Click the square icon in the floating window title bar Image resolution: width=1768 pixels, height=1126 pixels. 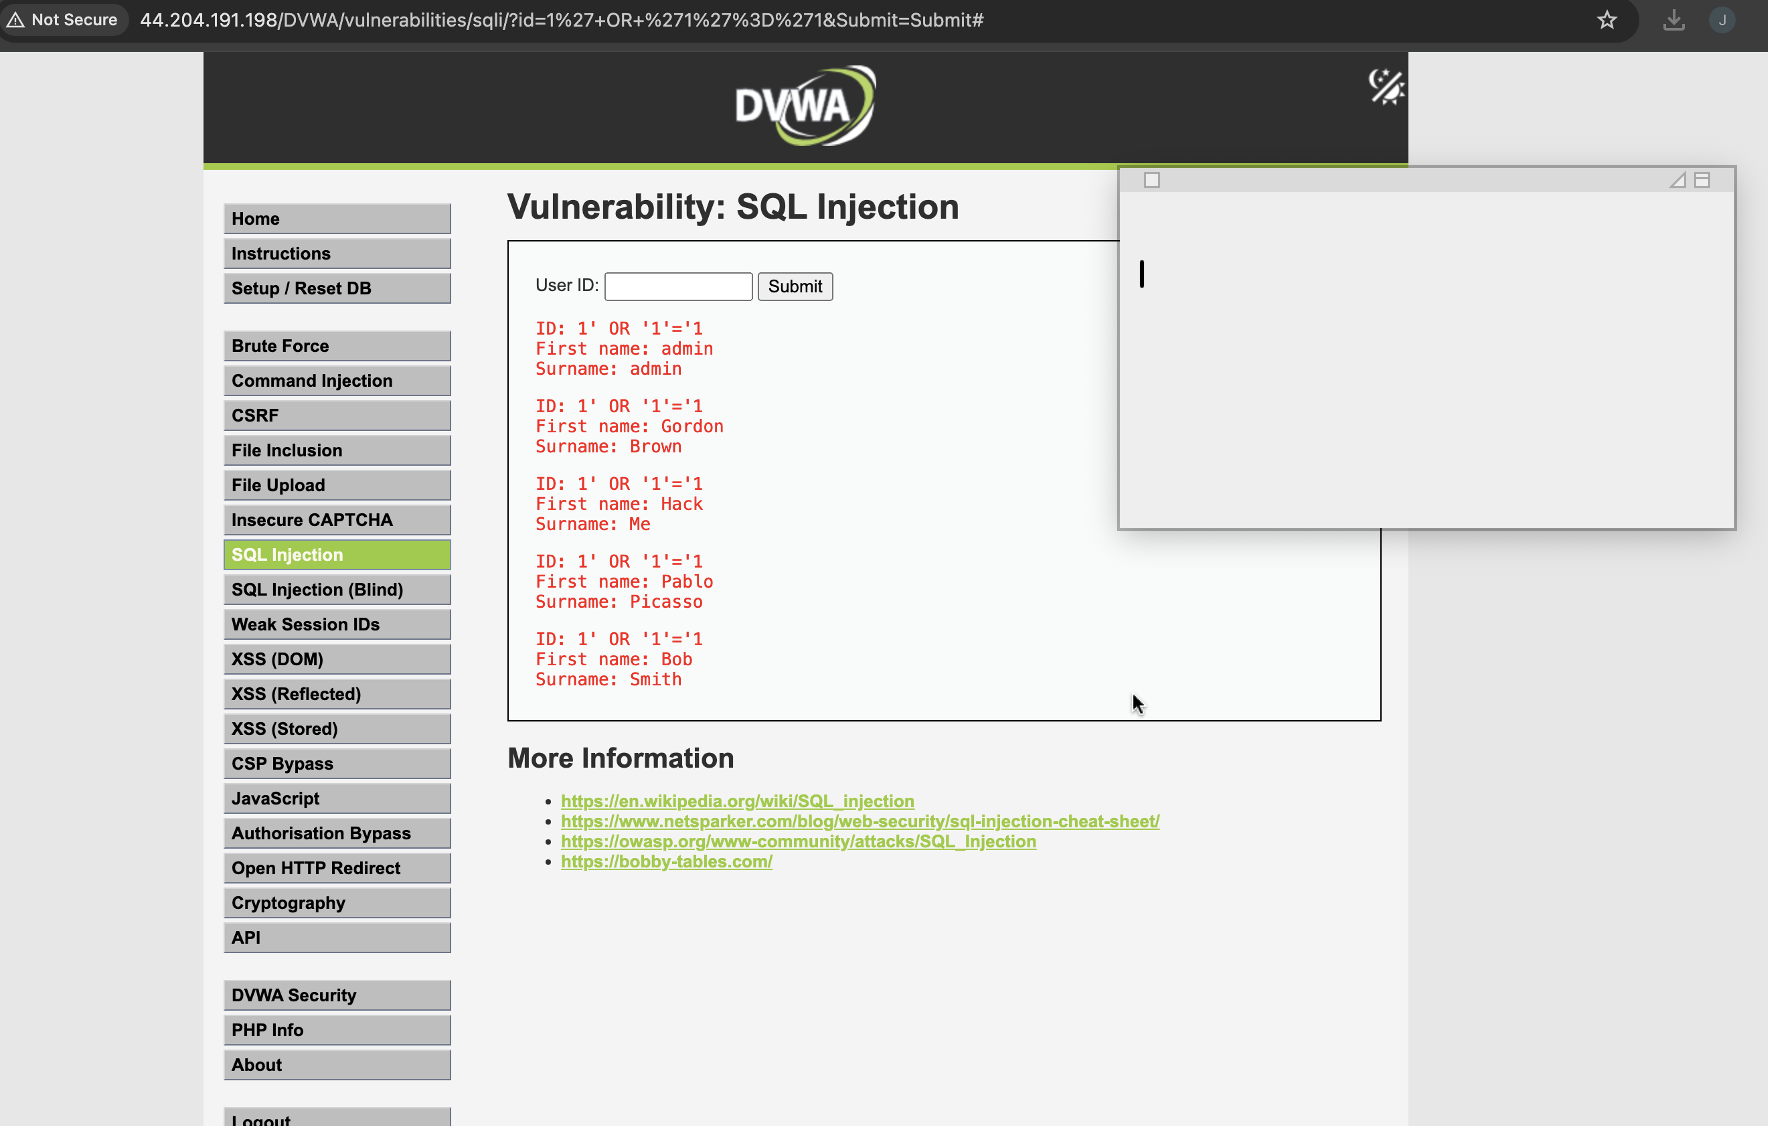(x=1152, y=180)
